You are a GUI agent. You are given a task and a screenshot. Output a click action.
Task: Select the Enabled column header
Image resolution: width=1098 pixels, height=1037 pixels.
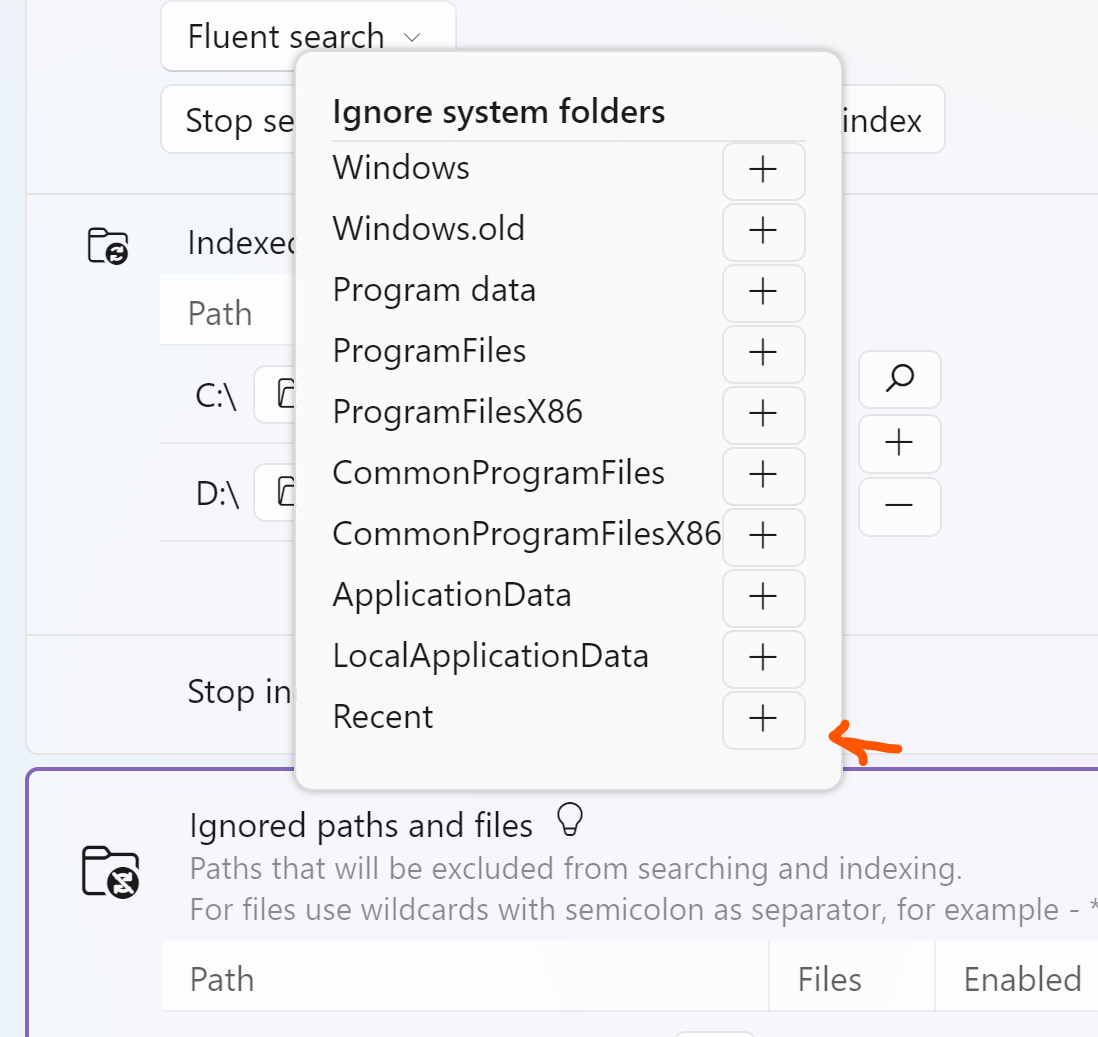1022,979
